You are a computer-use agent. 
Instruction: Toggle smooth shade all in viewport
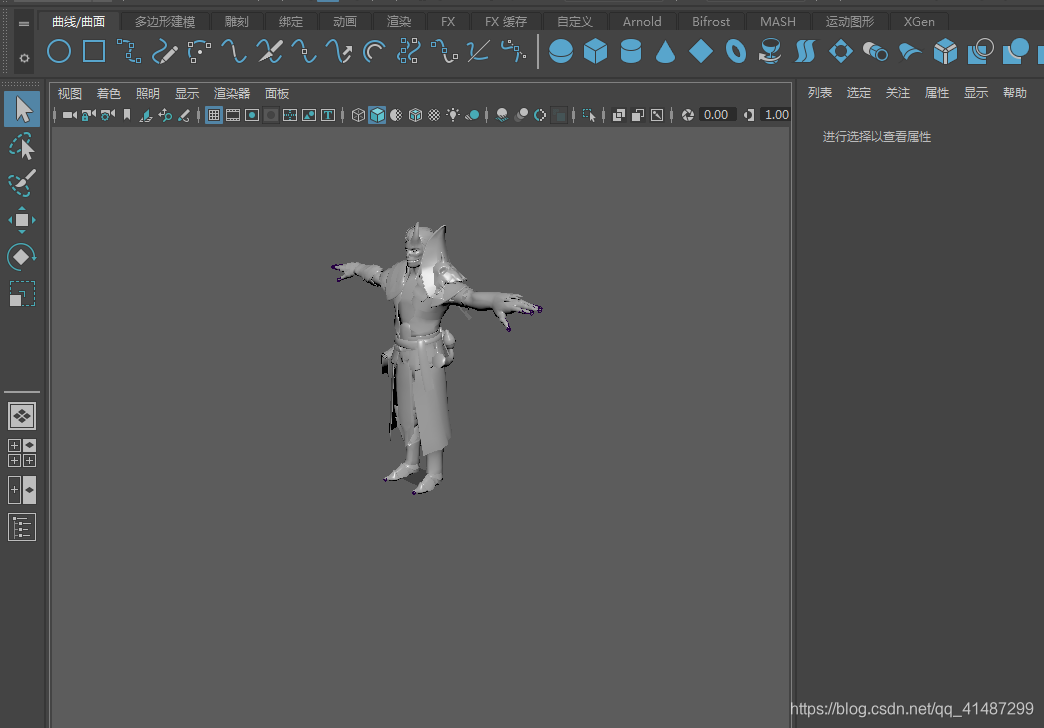coord(377,115)
